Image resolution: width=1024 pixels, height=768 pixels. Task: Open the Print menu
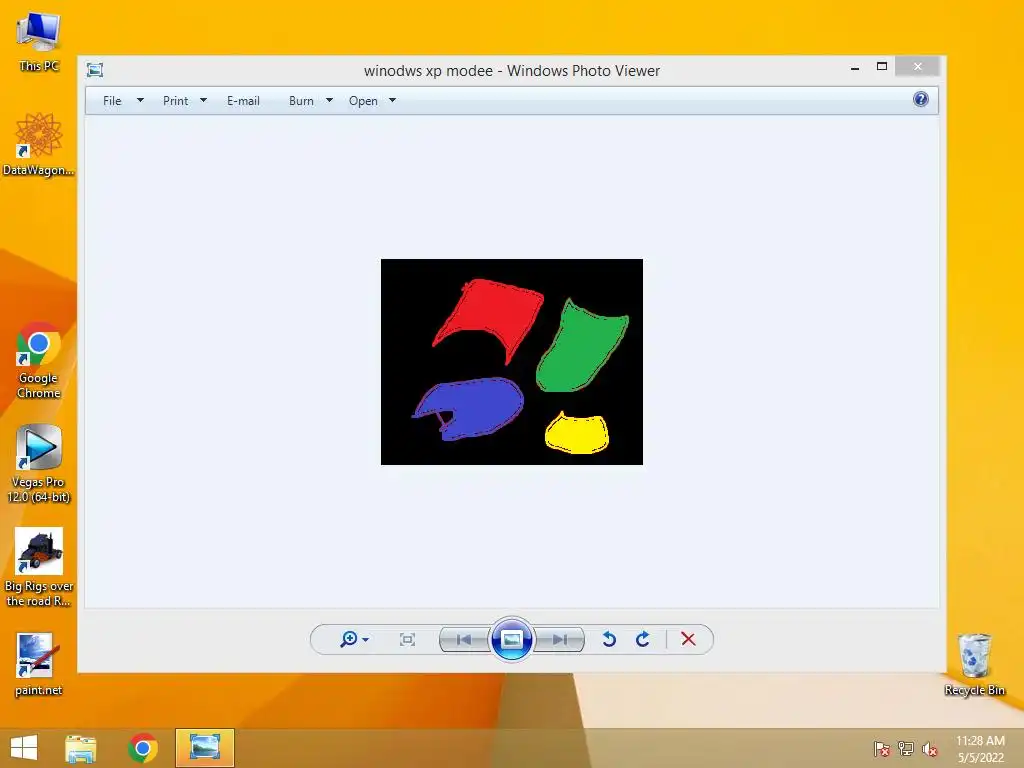click(x=175, y=101)
